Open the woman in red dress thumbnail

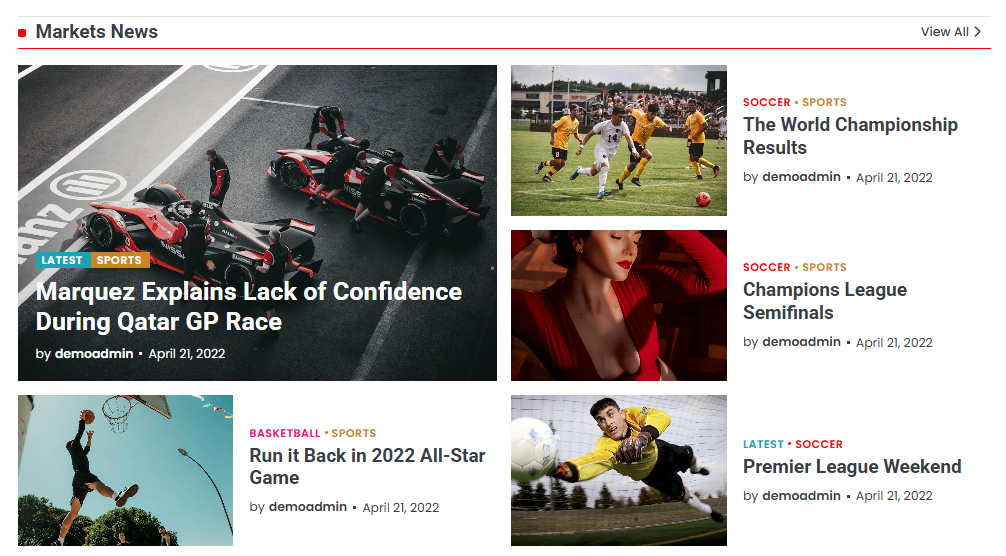618,305
